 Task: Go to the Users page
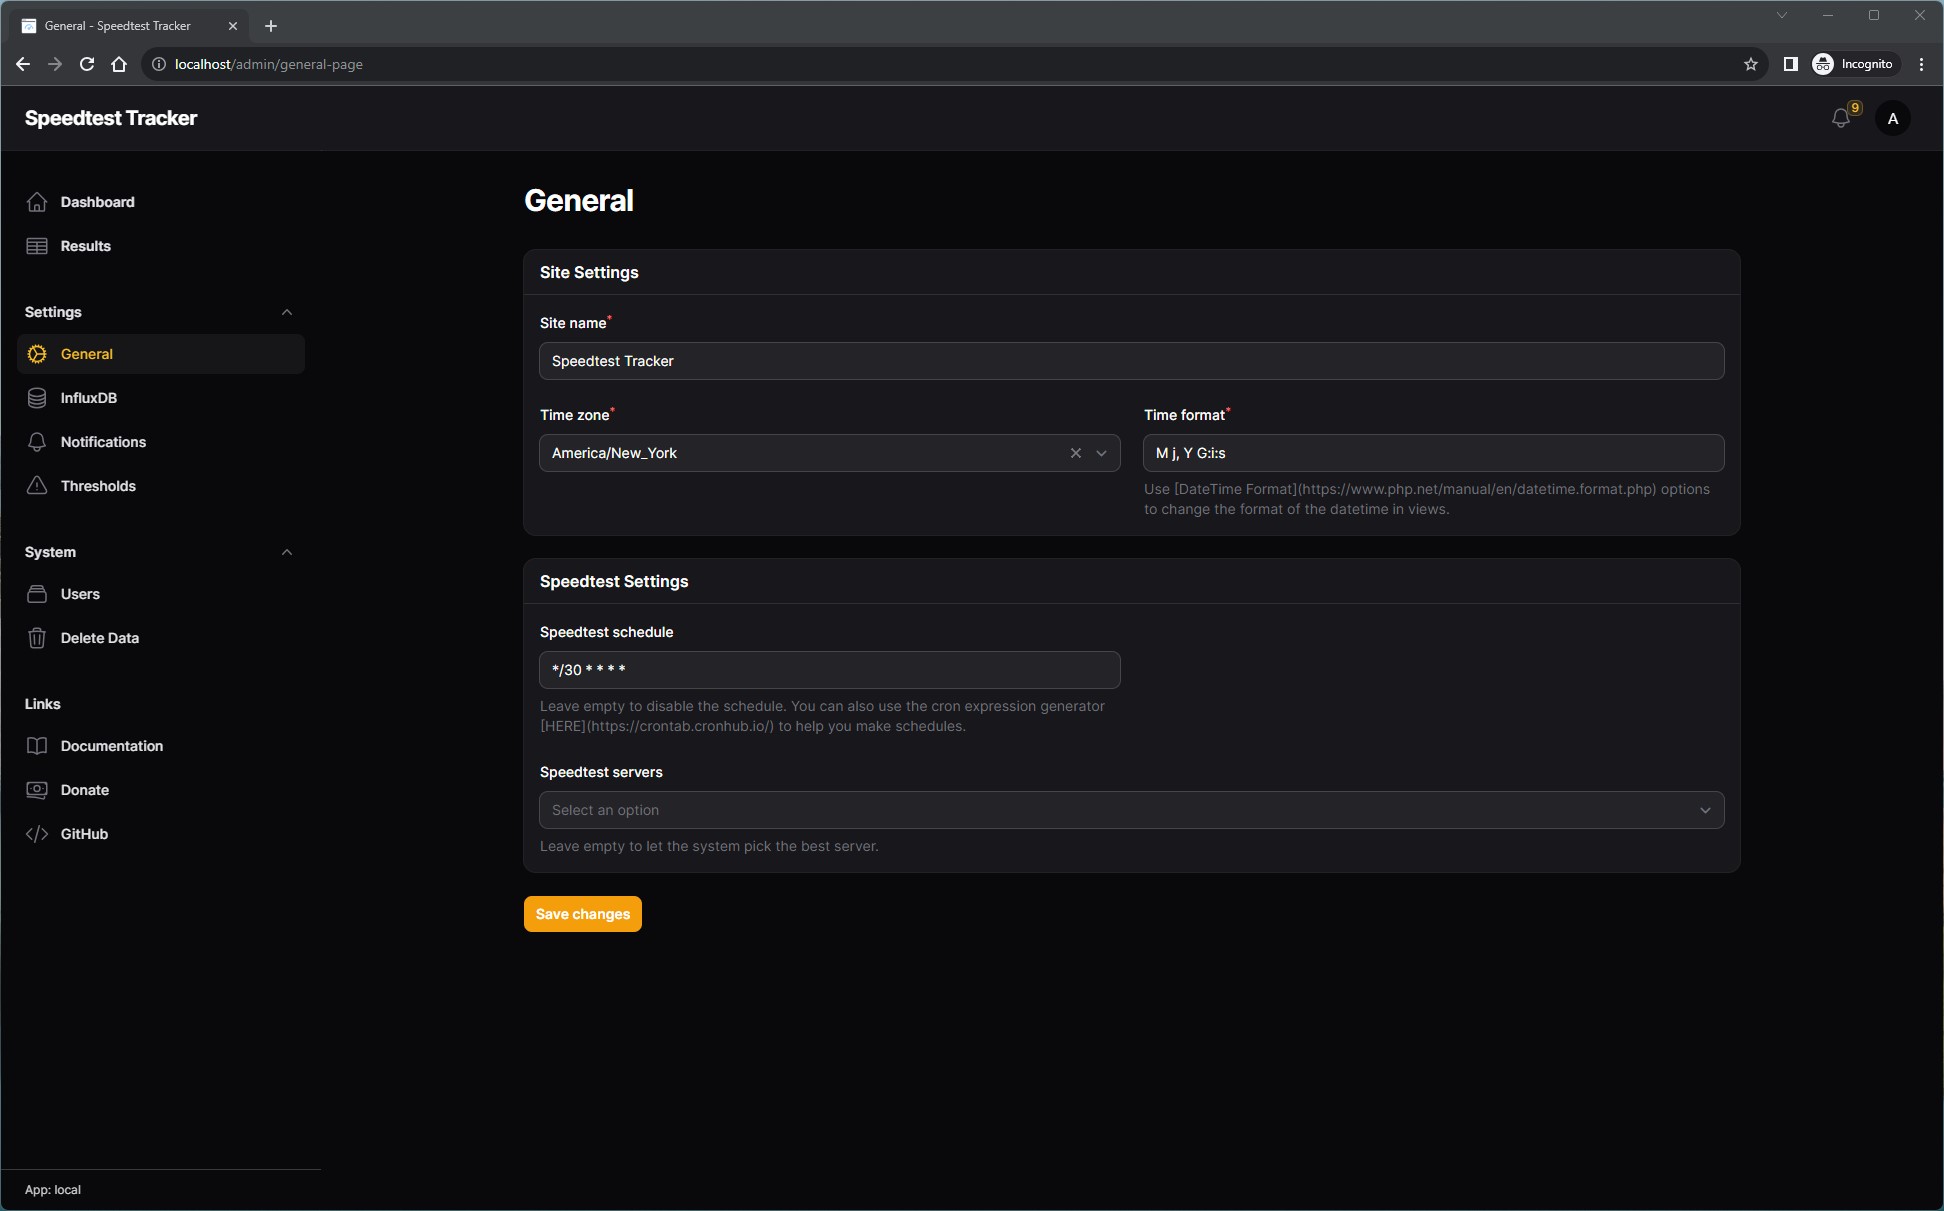click(80, 594)
